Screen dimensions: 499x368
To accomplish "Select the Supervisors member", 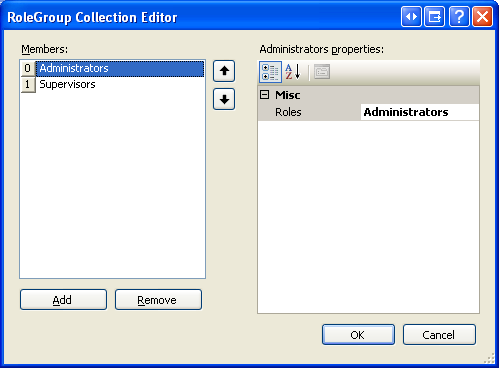I will click(x=120, y=84).
